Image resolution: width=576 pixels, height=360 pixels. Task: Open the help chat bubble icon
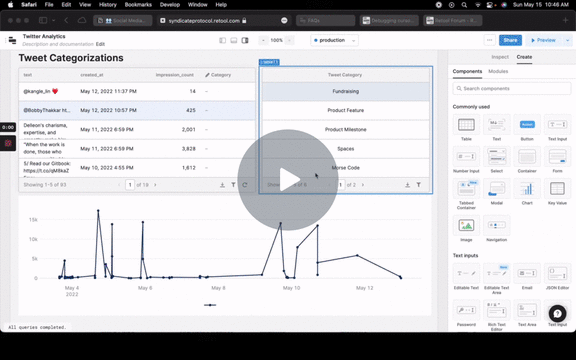click(557, 313)
